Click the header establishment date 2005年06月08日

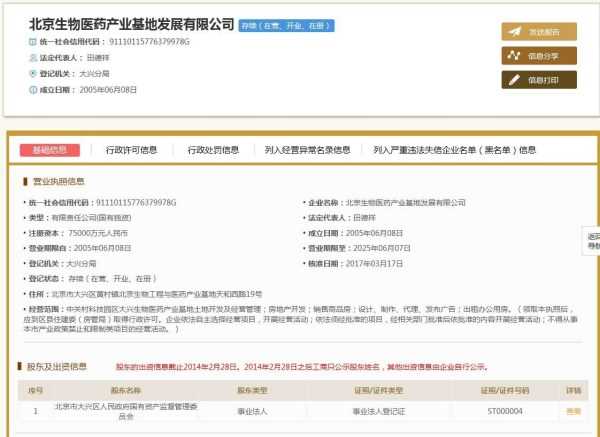pyautogui.click(x=108, y=90)
